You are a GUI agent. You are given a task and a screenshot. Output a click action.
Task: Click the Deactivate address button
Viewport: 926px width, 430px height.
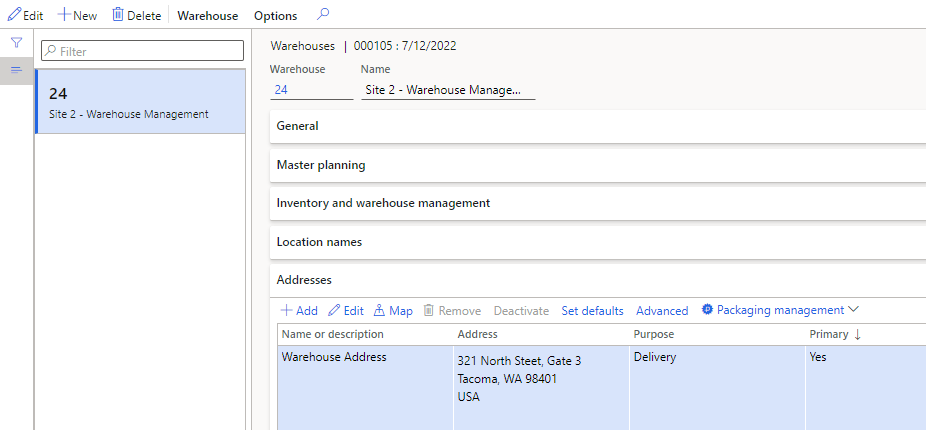coord(521,311)
